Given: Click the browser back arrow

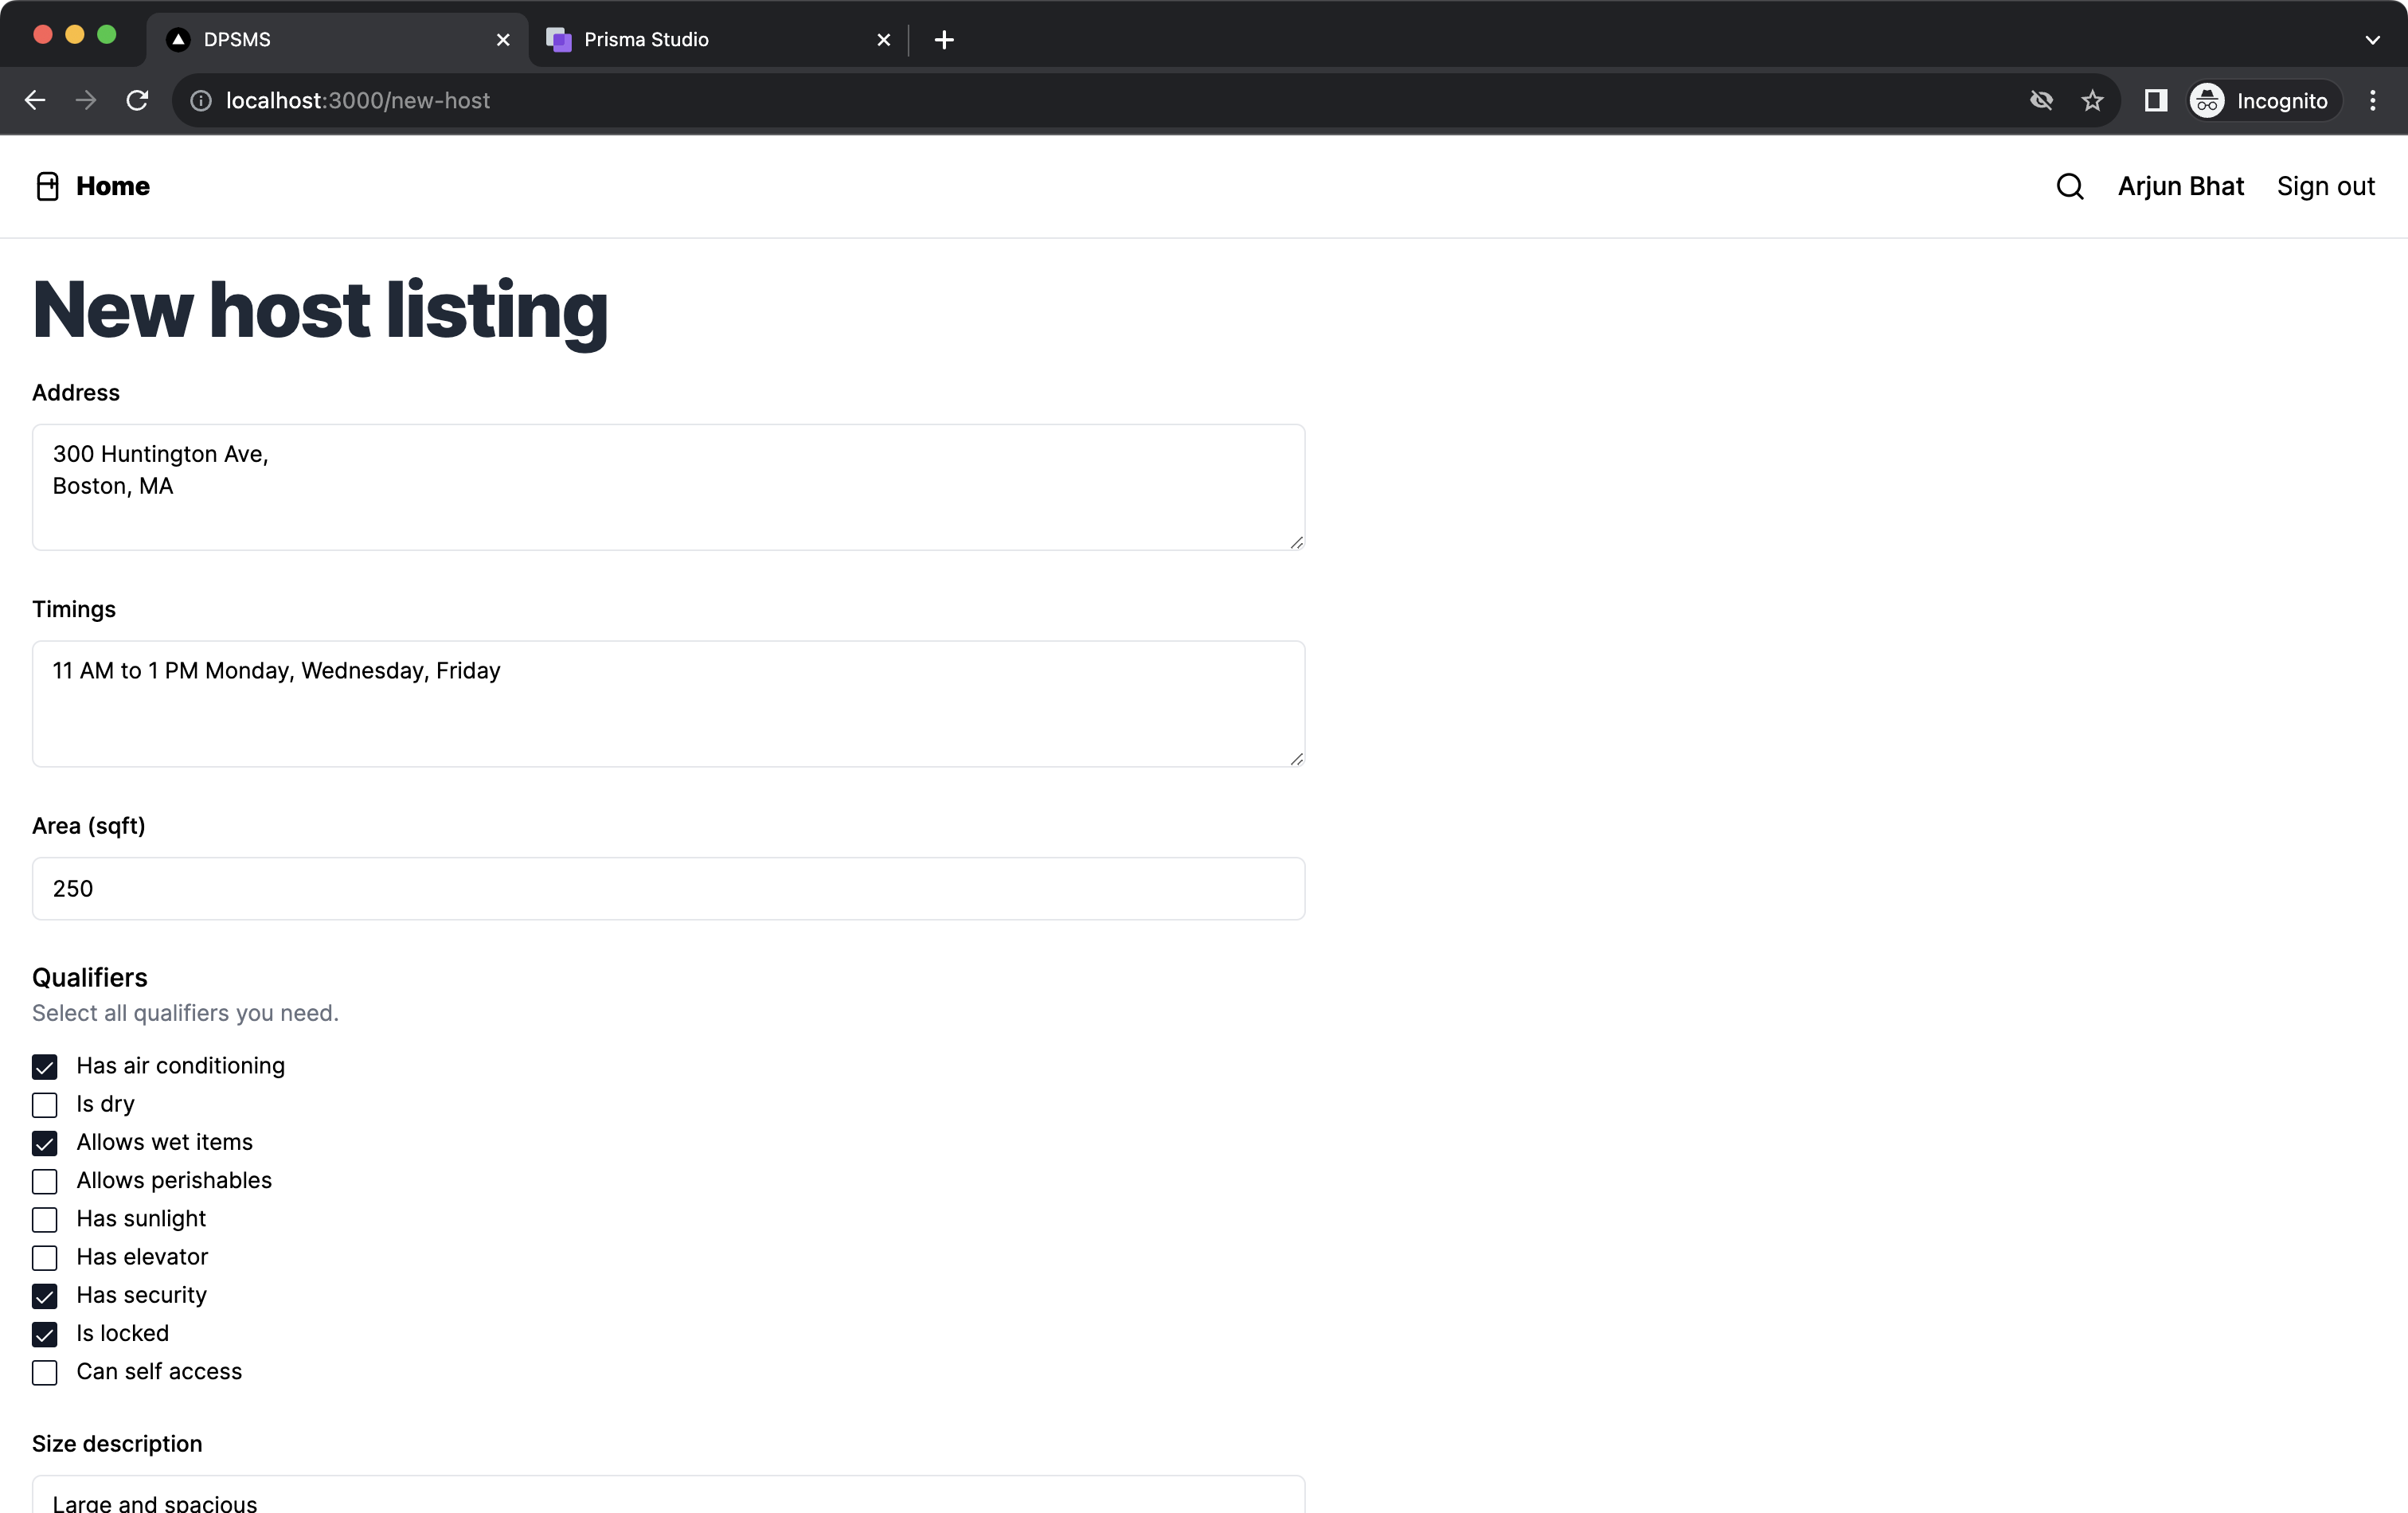Looking at the screenshot, I should [x=35, y=100].
